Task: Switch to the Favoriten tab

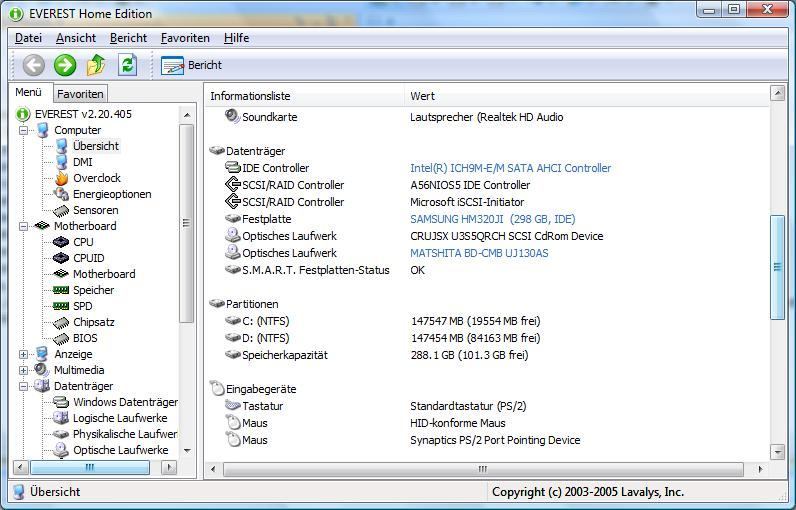Action: point(80,94)
